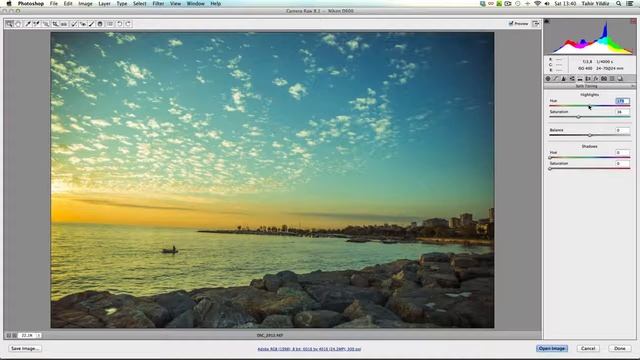Open the Window menu
The width and height of the screenshot is (640, 360).
coord(196,4)
